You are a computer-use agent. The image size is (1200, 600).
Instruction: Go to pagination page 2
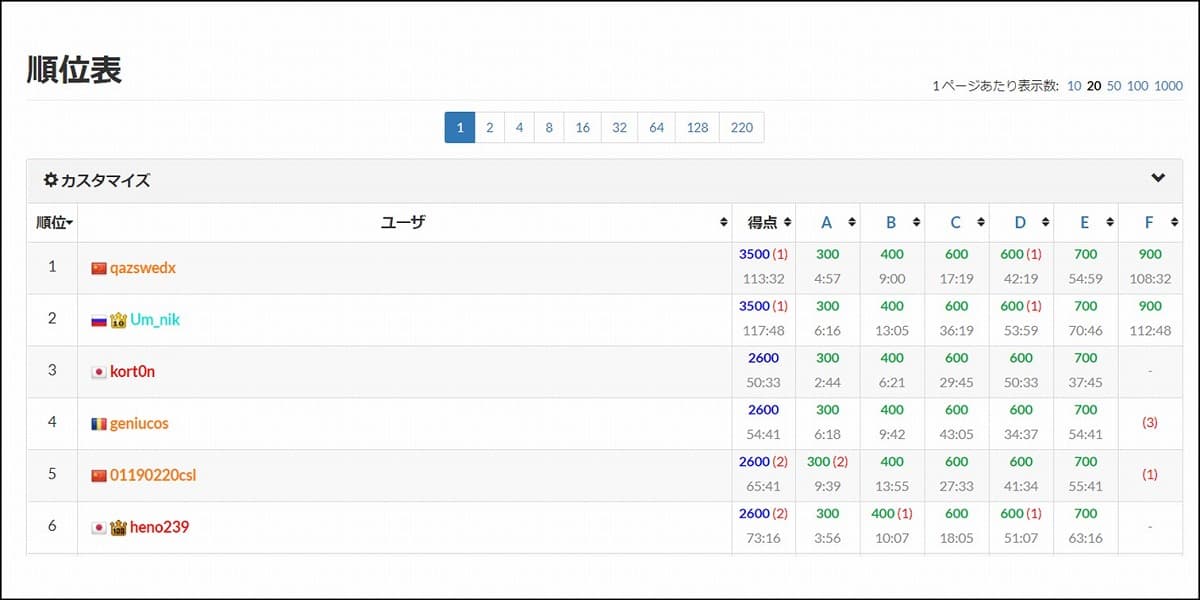click(490, 127)
